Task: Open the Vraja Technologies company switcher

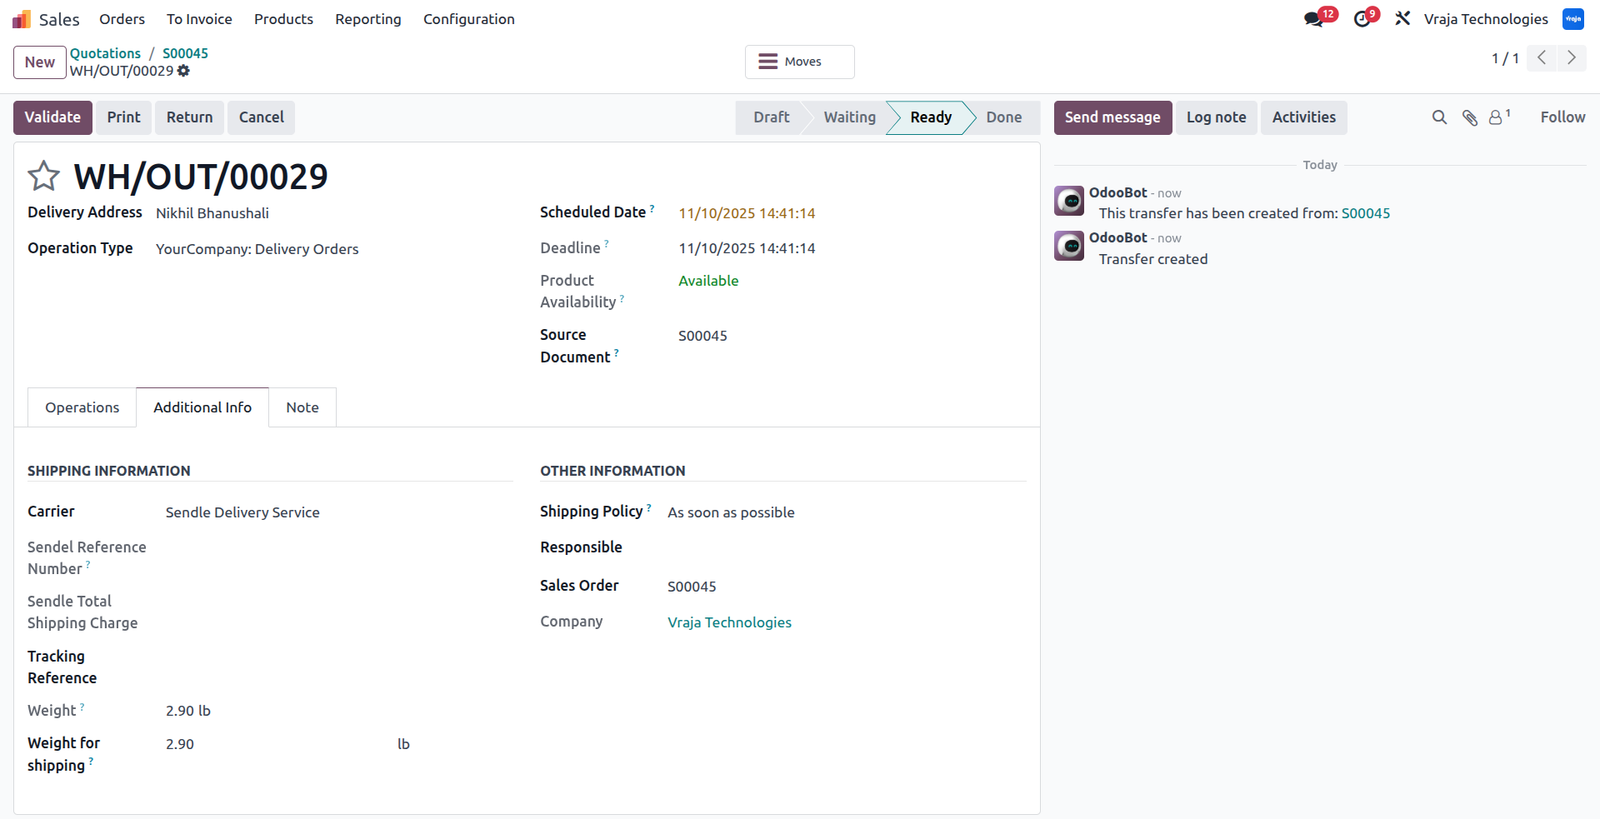Action: pos(1486,19)
